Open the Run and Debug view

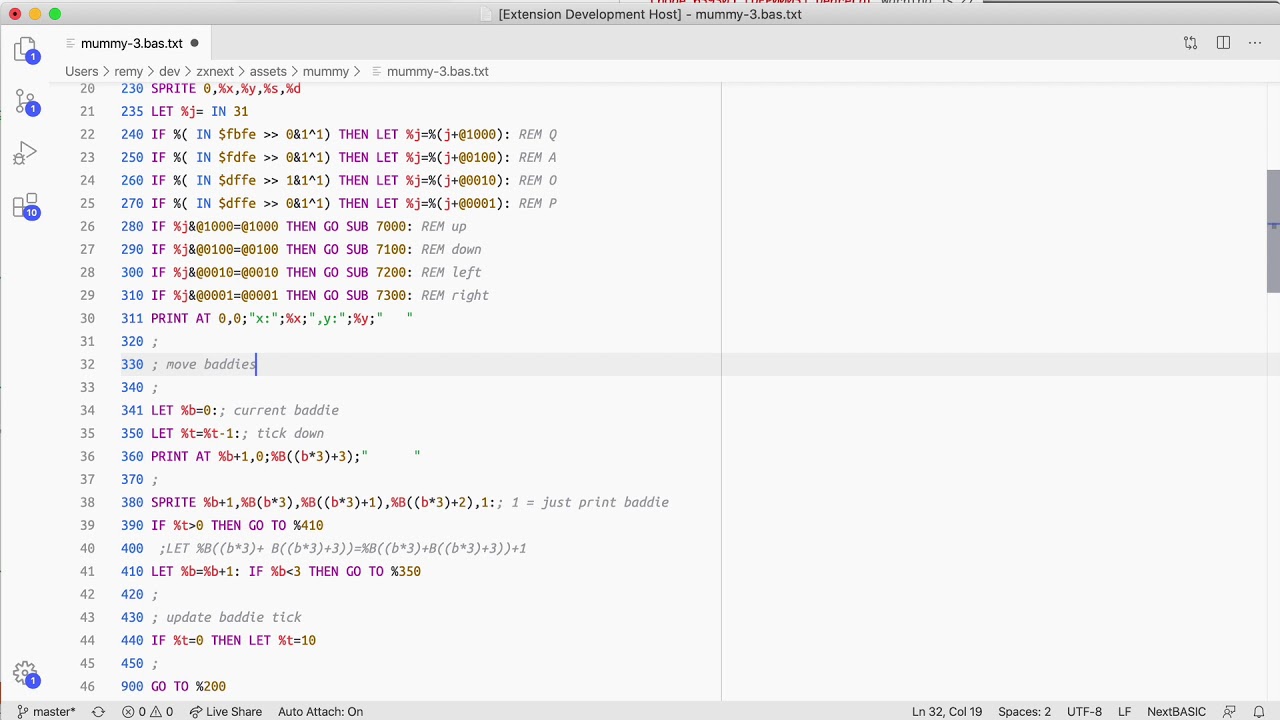(x=25, y=154)
